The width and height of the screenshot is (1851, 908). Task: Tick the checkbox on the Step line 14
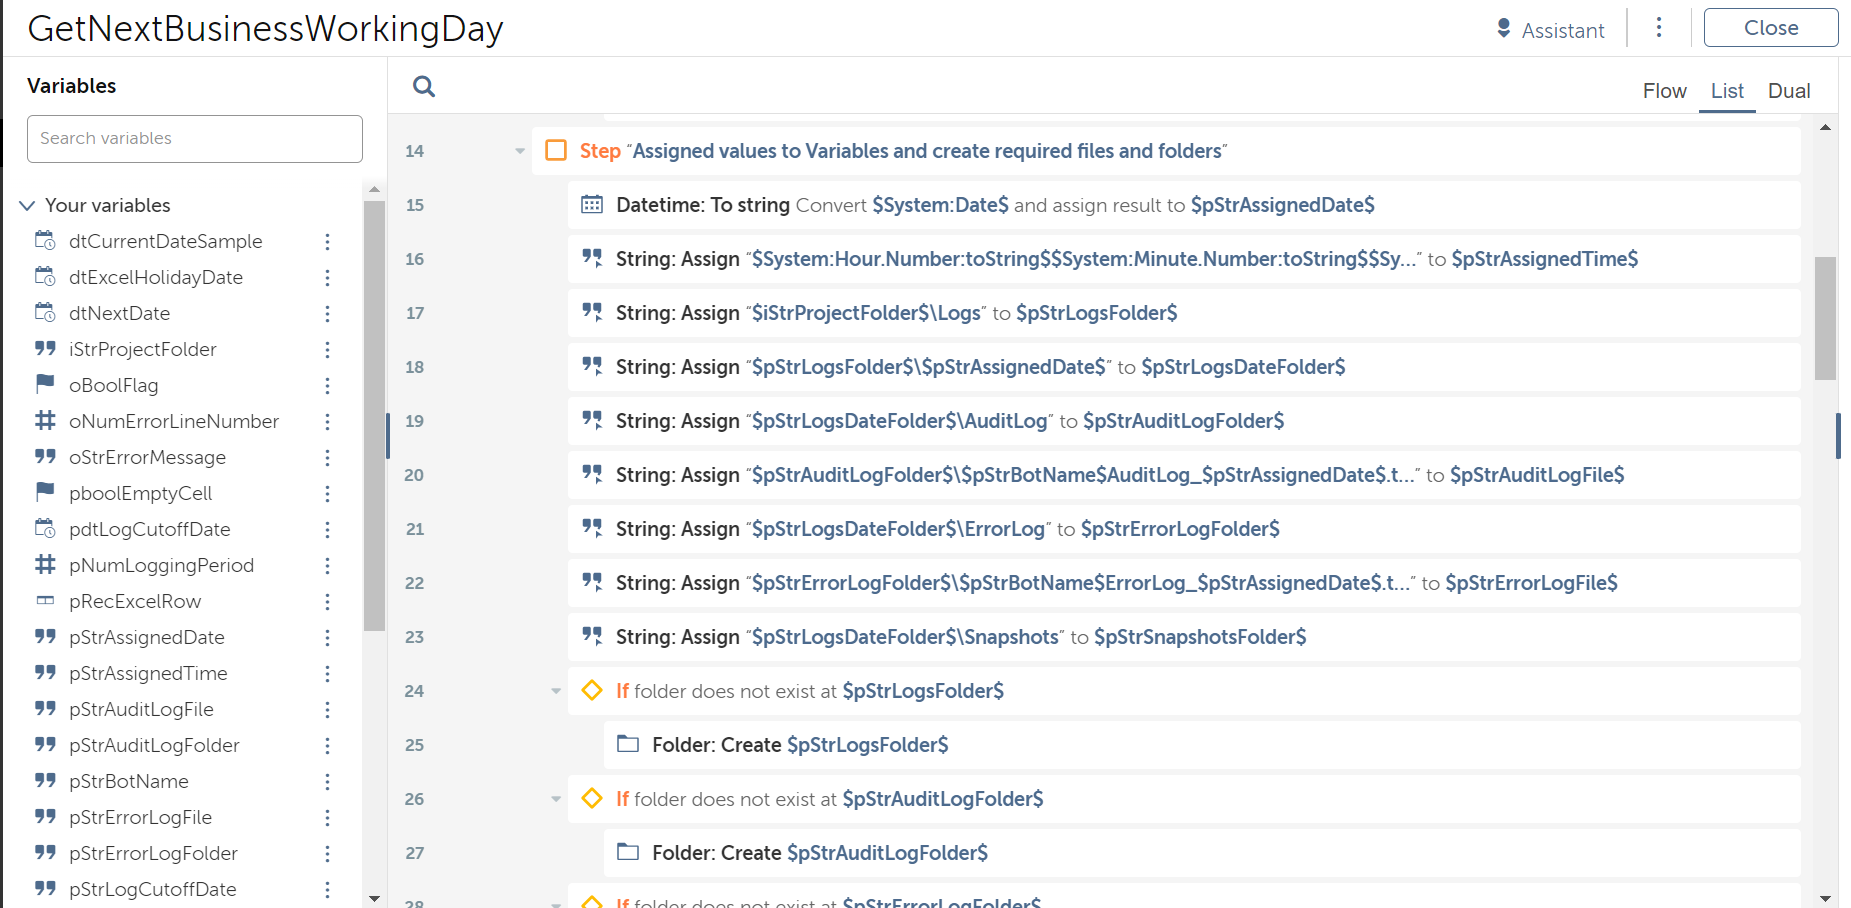[556, 151]
